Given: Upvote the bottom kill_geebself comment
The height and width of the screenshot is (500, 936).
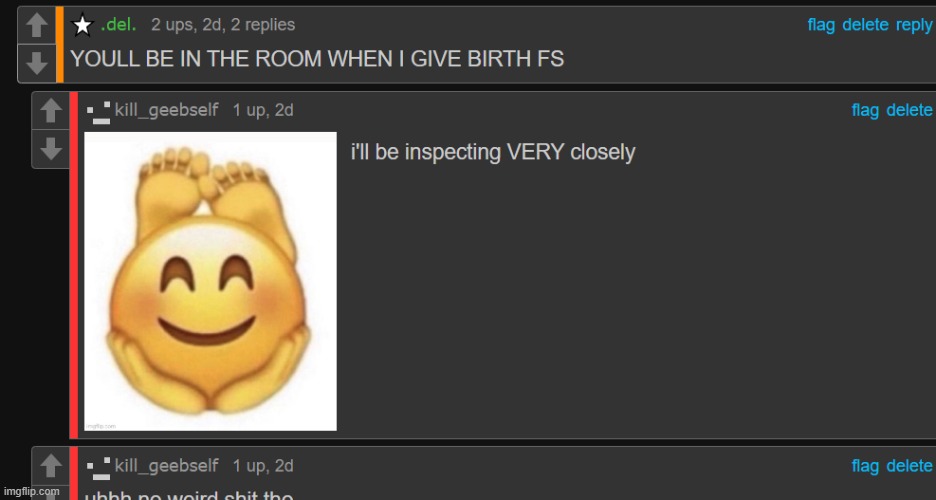Looking at the screenshot, I should tap(51, 466).
